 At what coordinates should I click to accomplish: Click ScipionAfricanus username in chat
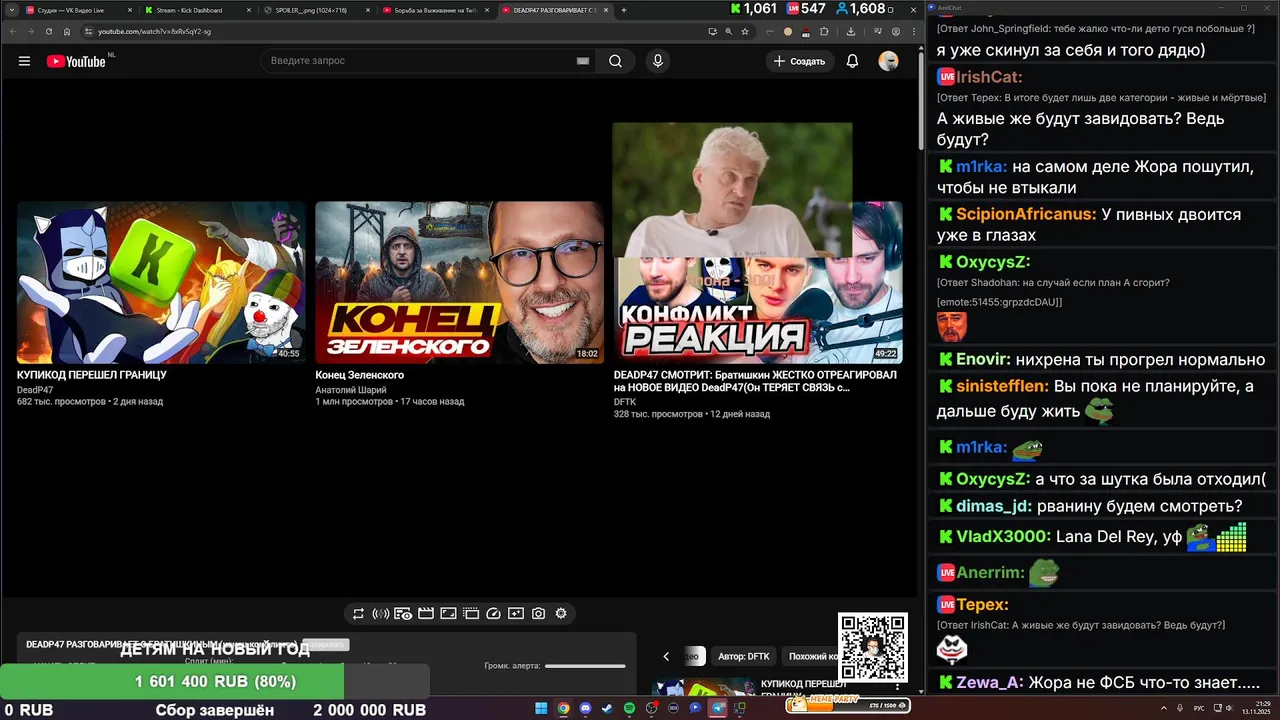point(1026,214)
